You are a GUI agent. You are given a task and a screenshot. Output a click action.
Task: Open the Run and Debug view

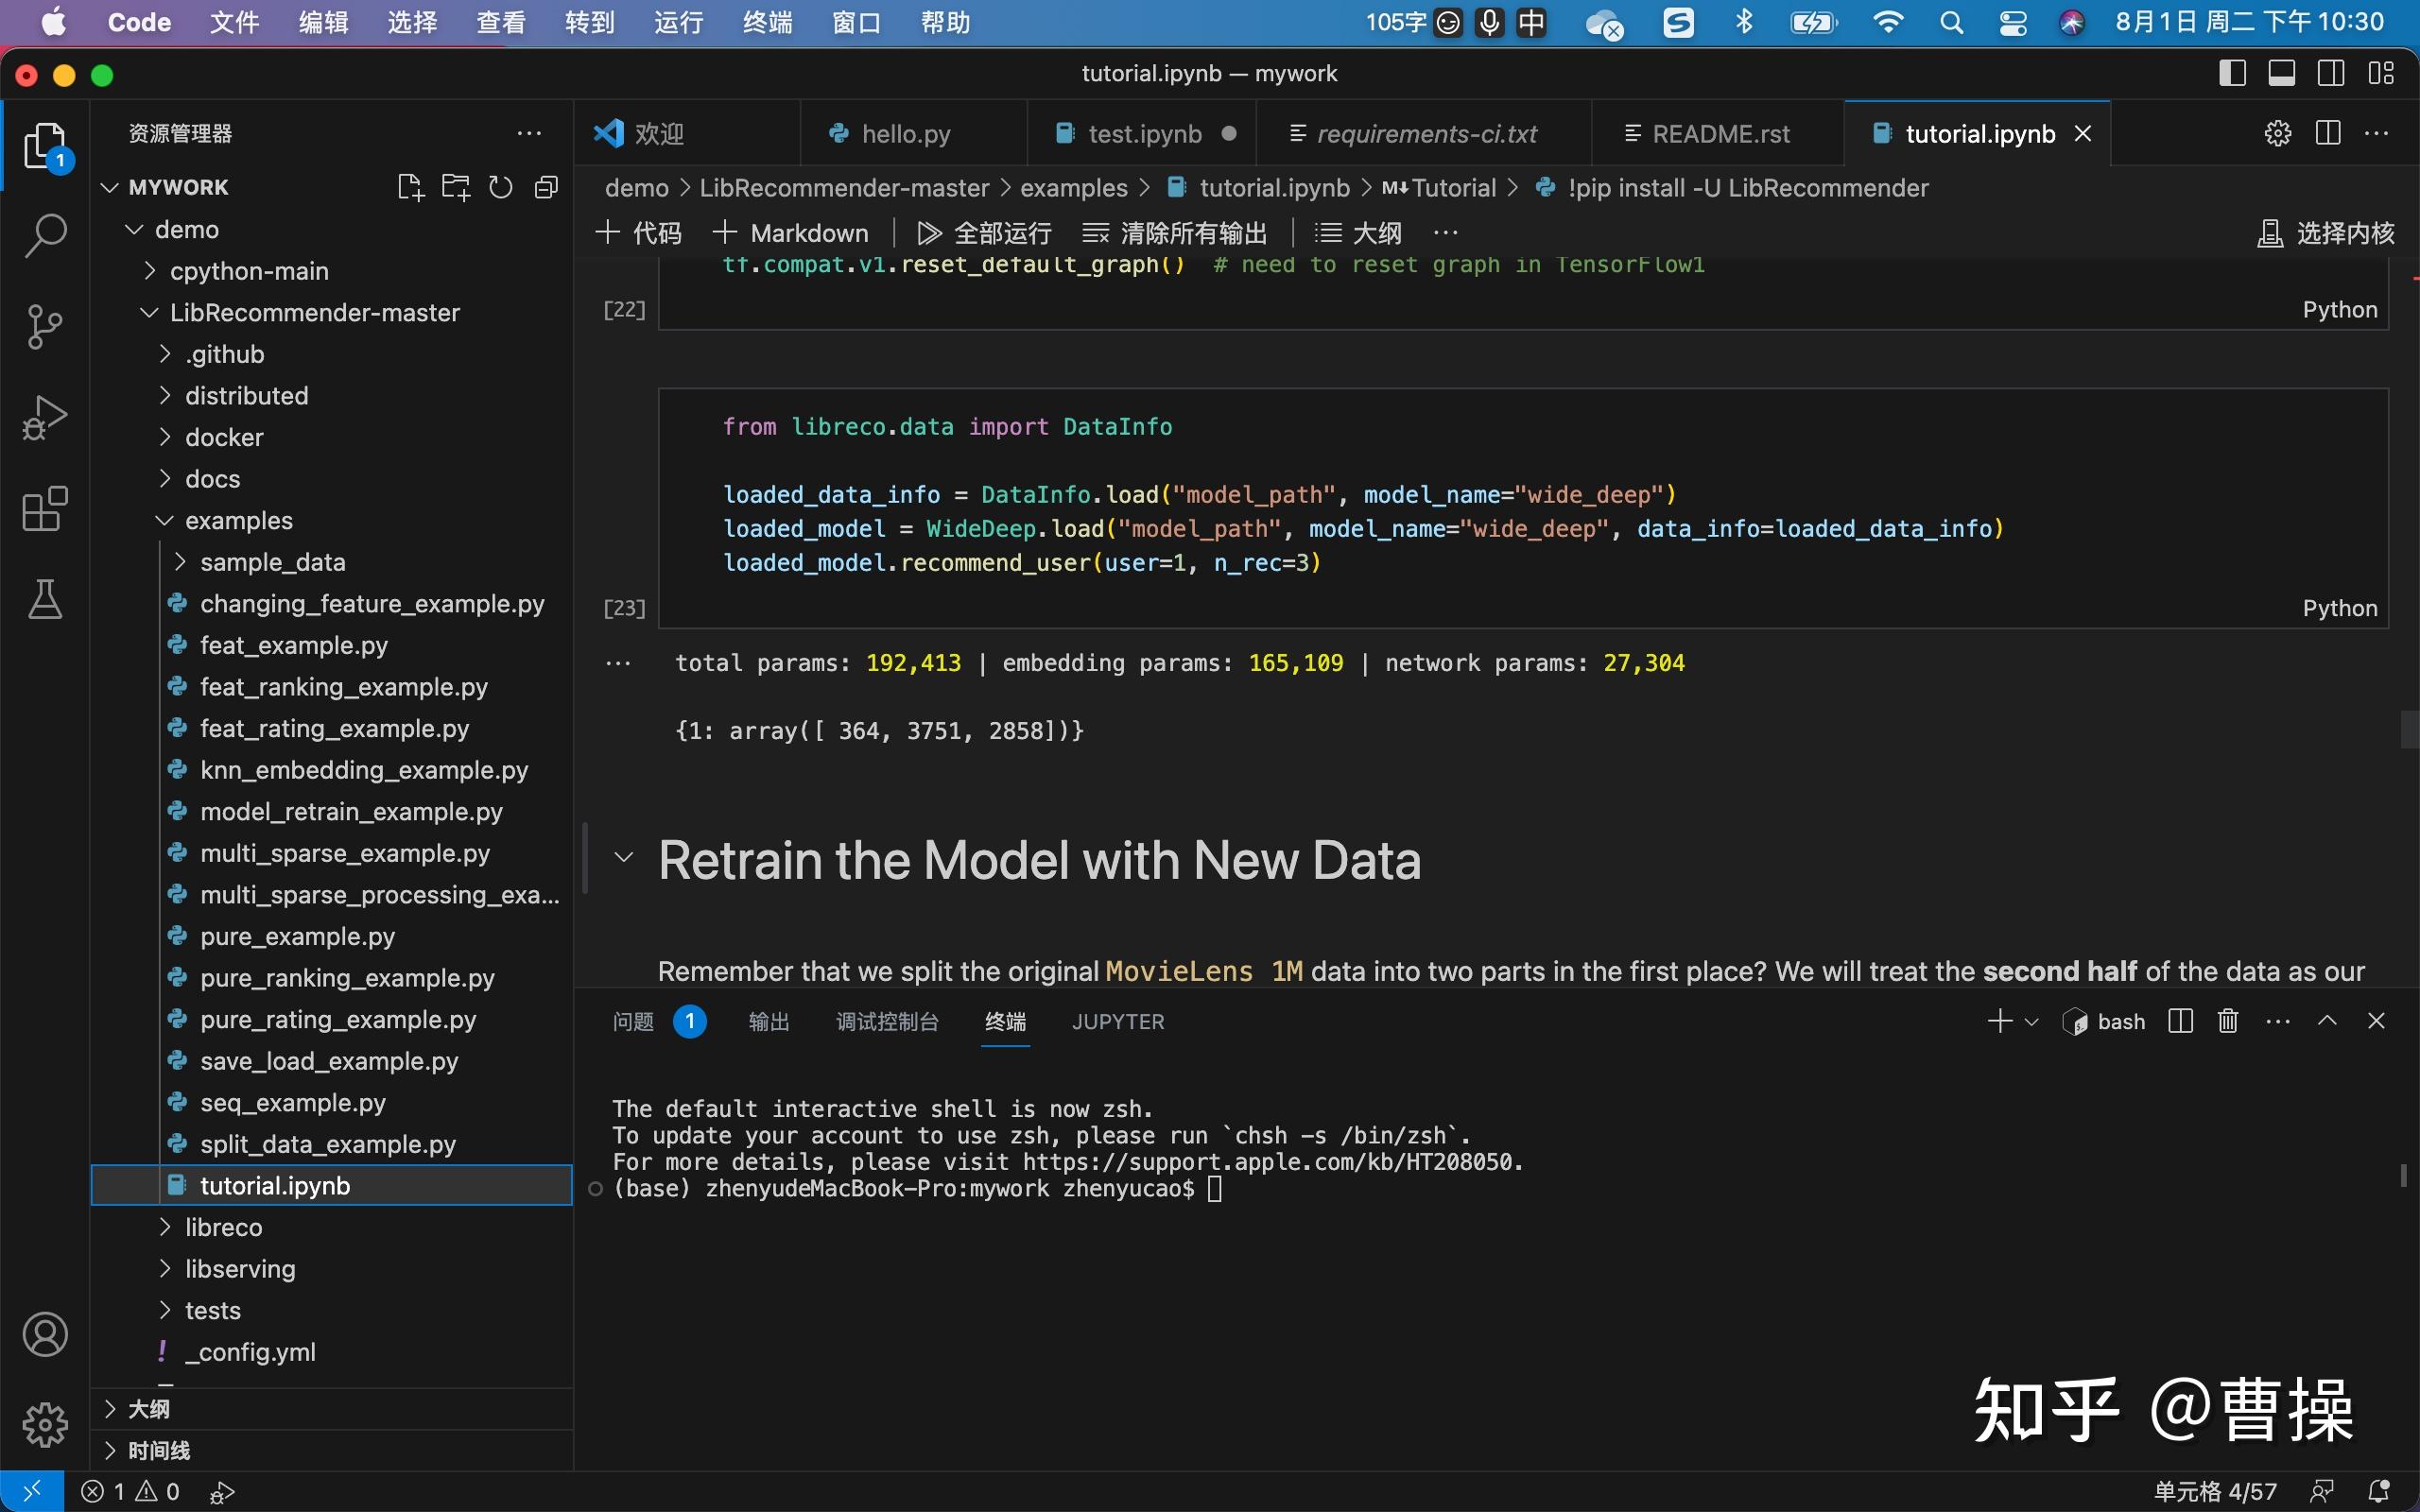pos(45,418)
